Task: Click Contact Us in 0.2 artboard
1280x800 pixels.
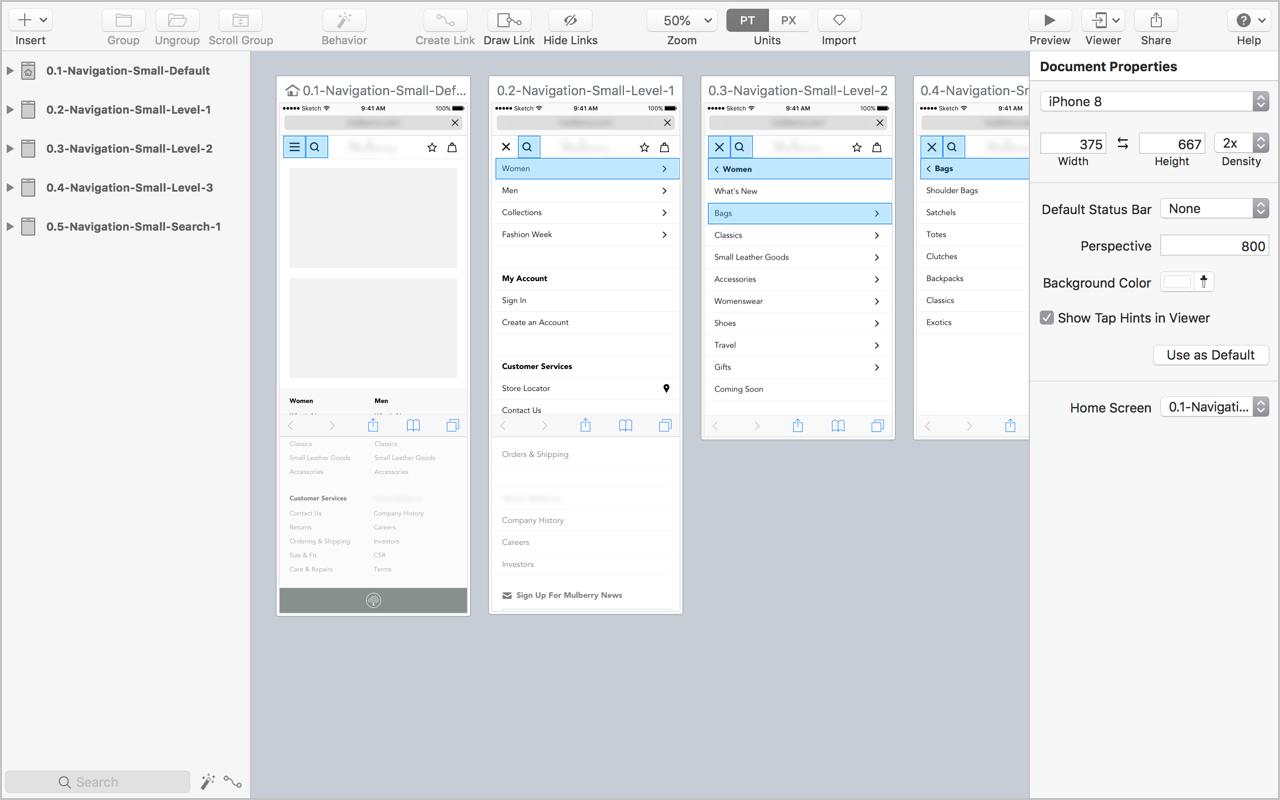Action: [x=521, y=410]
